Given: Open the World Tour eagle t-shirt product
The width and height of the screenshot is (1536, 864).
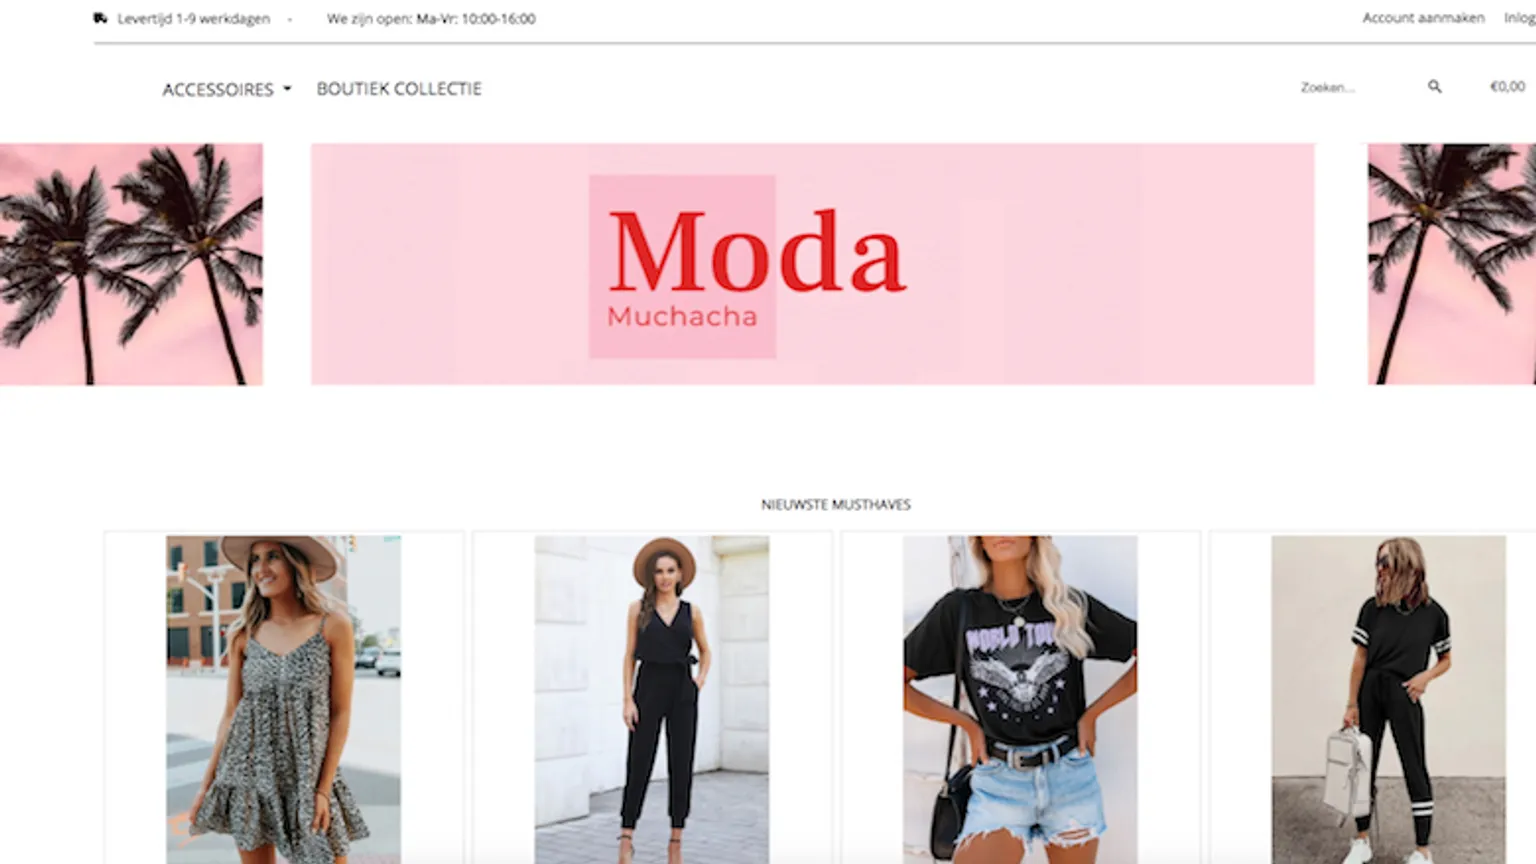Looking at the screenshot, I should pos(1020,699).
